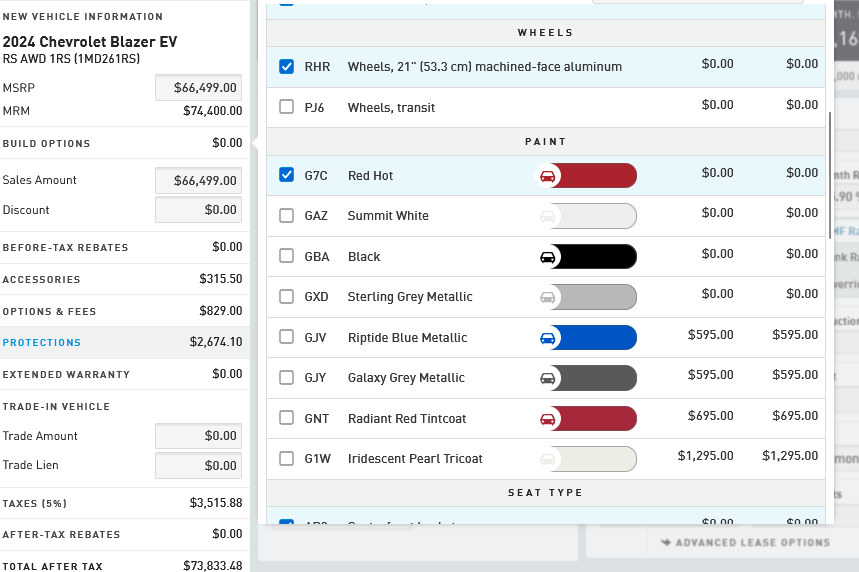859x572 pixels.
Task: Click the Iridescent Pearl Tricoat car icon
Action: pos(547,459)
